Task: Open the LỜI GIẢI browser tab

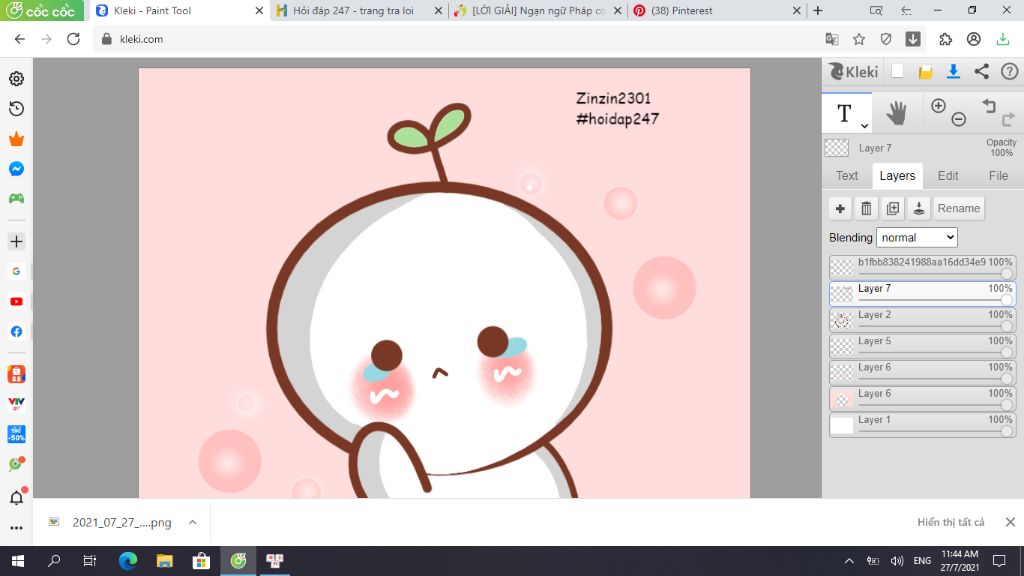Action: [x=537, y=10]
